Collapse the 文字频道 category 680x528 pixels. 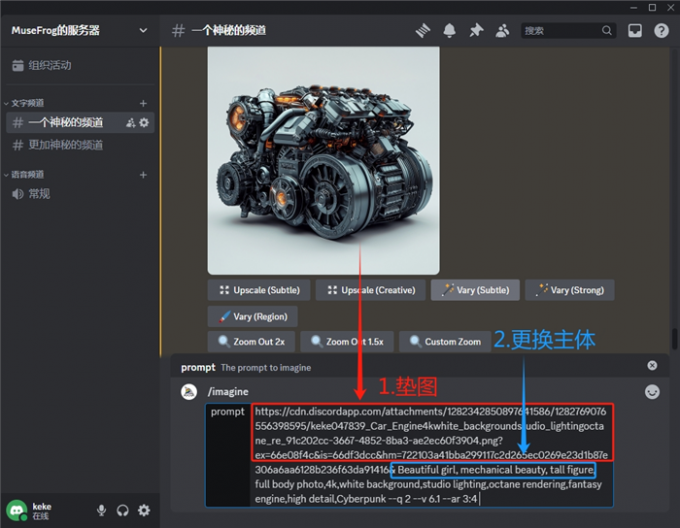coord(25,103)
